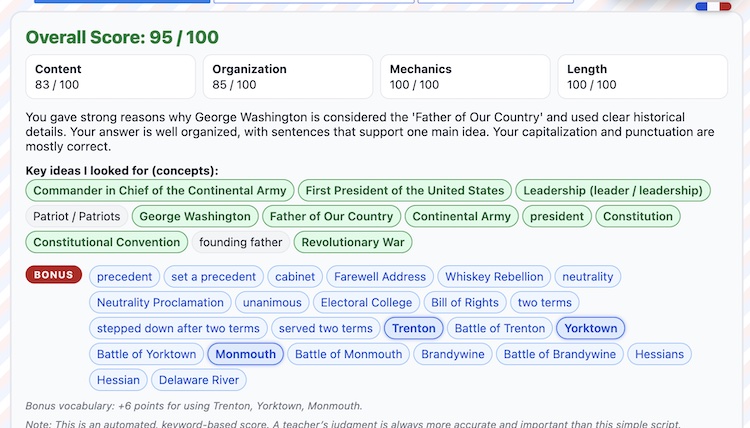Screen dimensions: 750x428
Task: Select the Mechanics score card
Action: 465,77
